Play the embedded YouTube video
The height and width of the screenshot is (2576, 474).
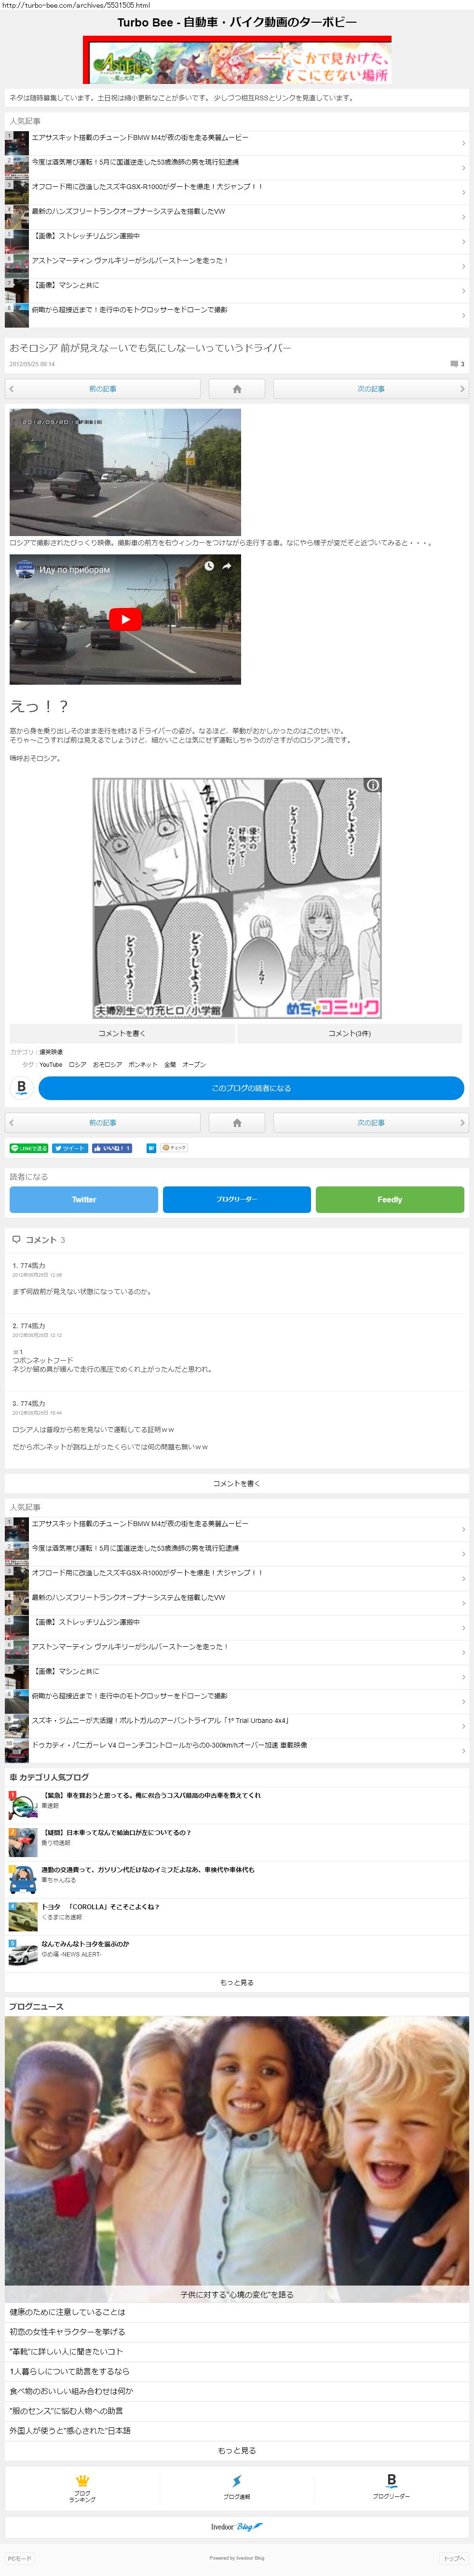125,620
